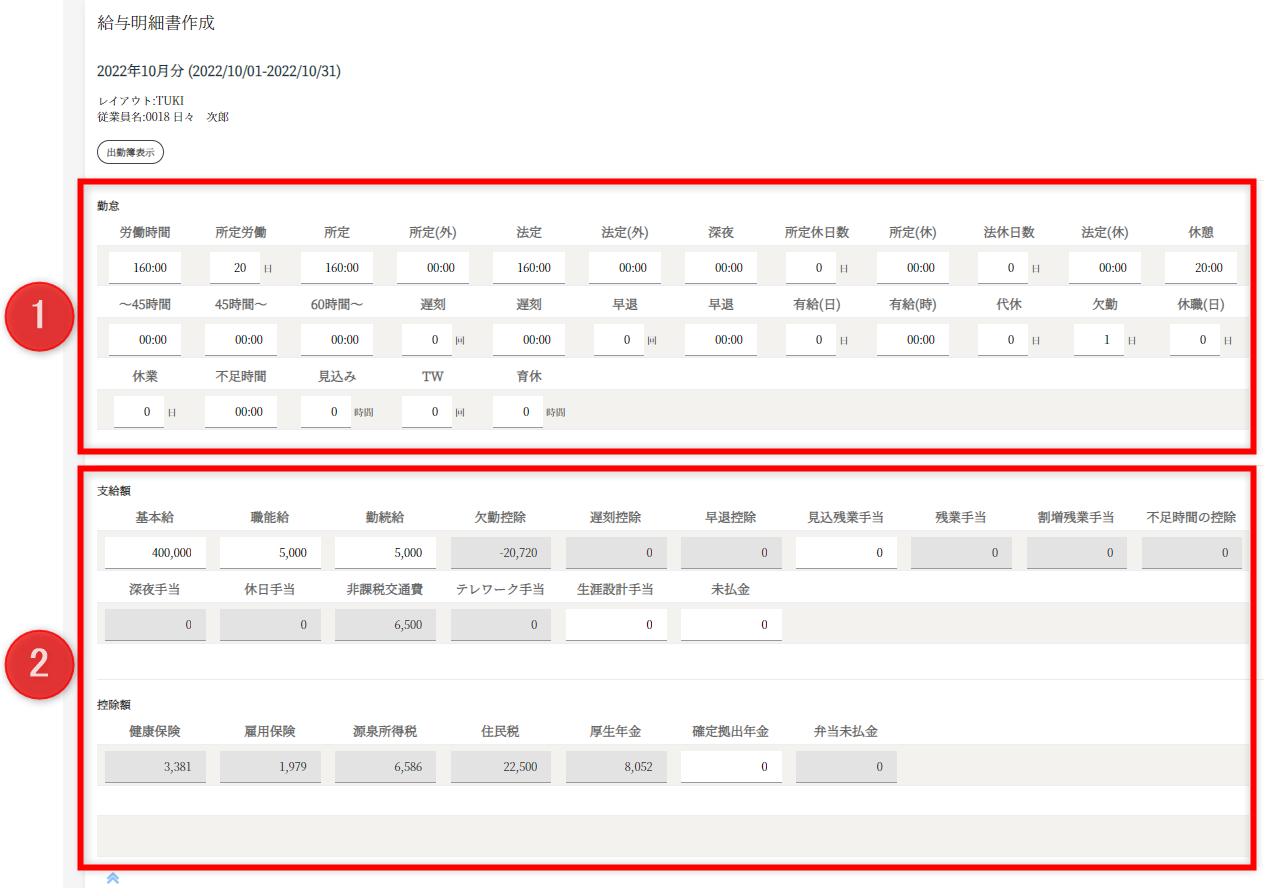The image size is (1264, 888).
Task: Select the 不足時間 time field
Action: pos(240,412)
